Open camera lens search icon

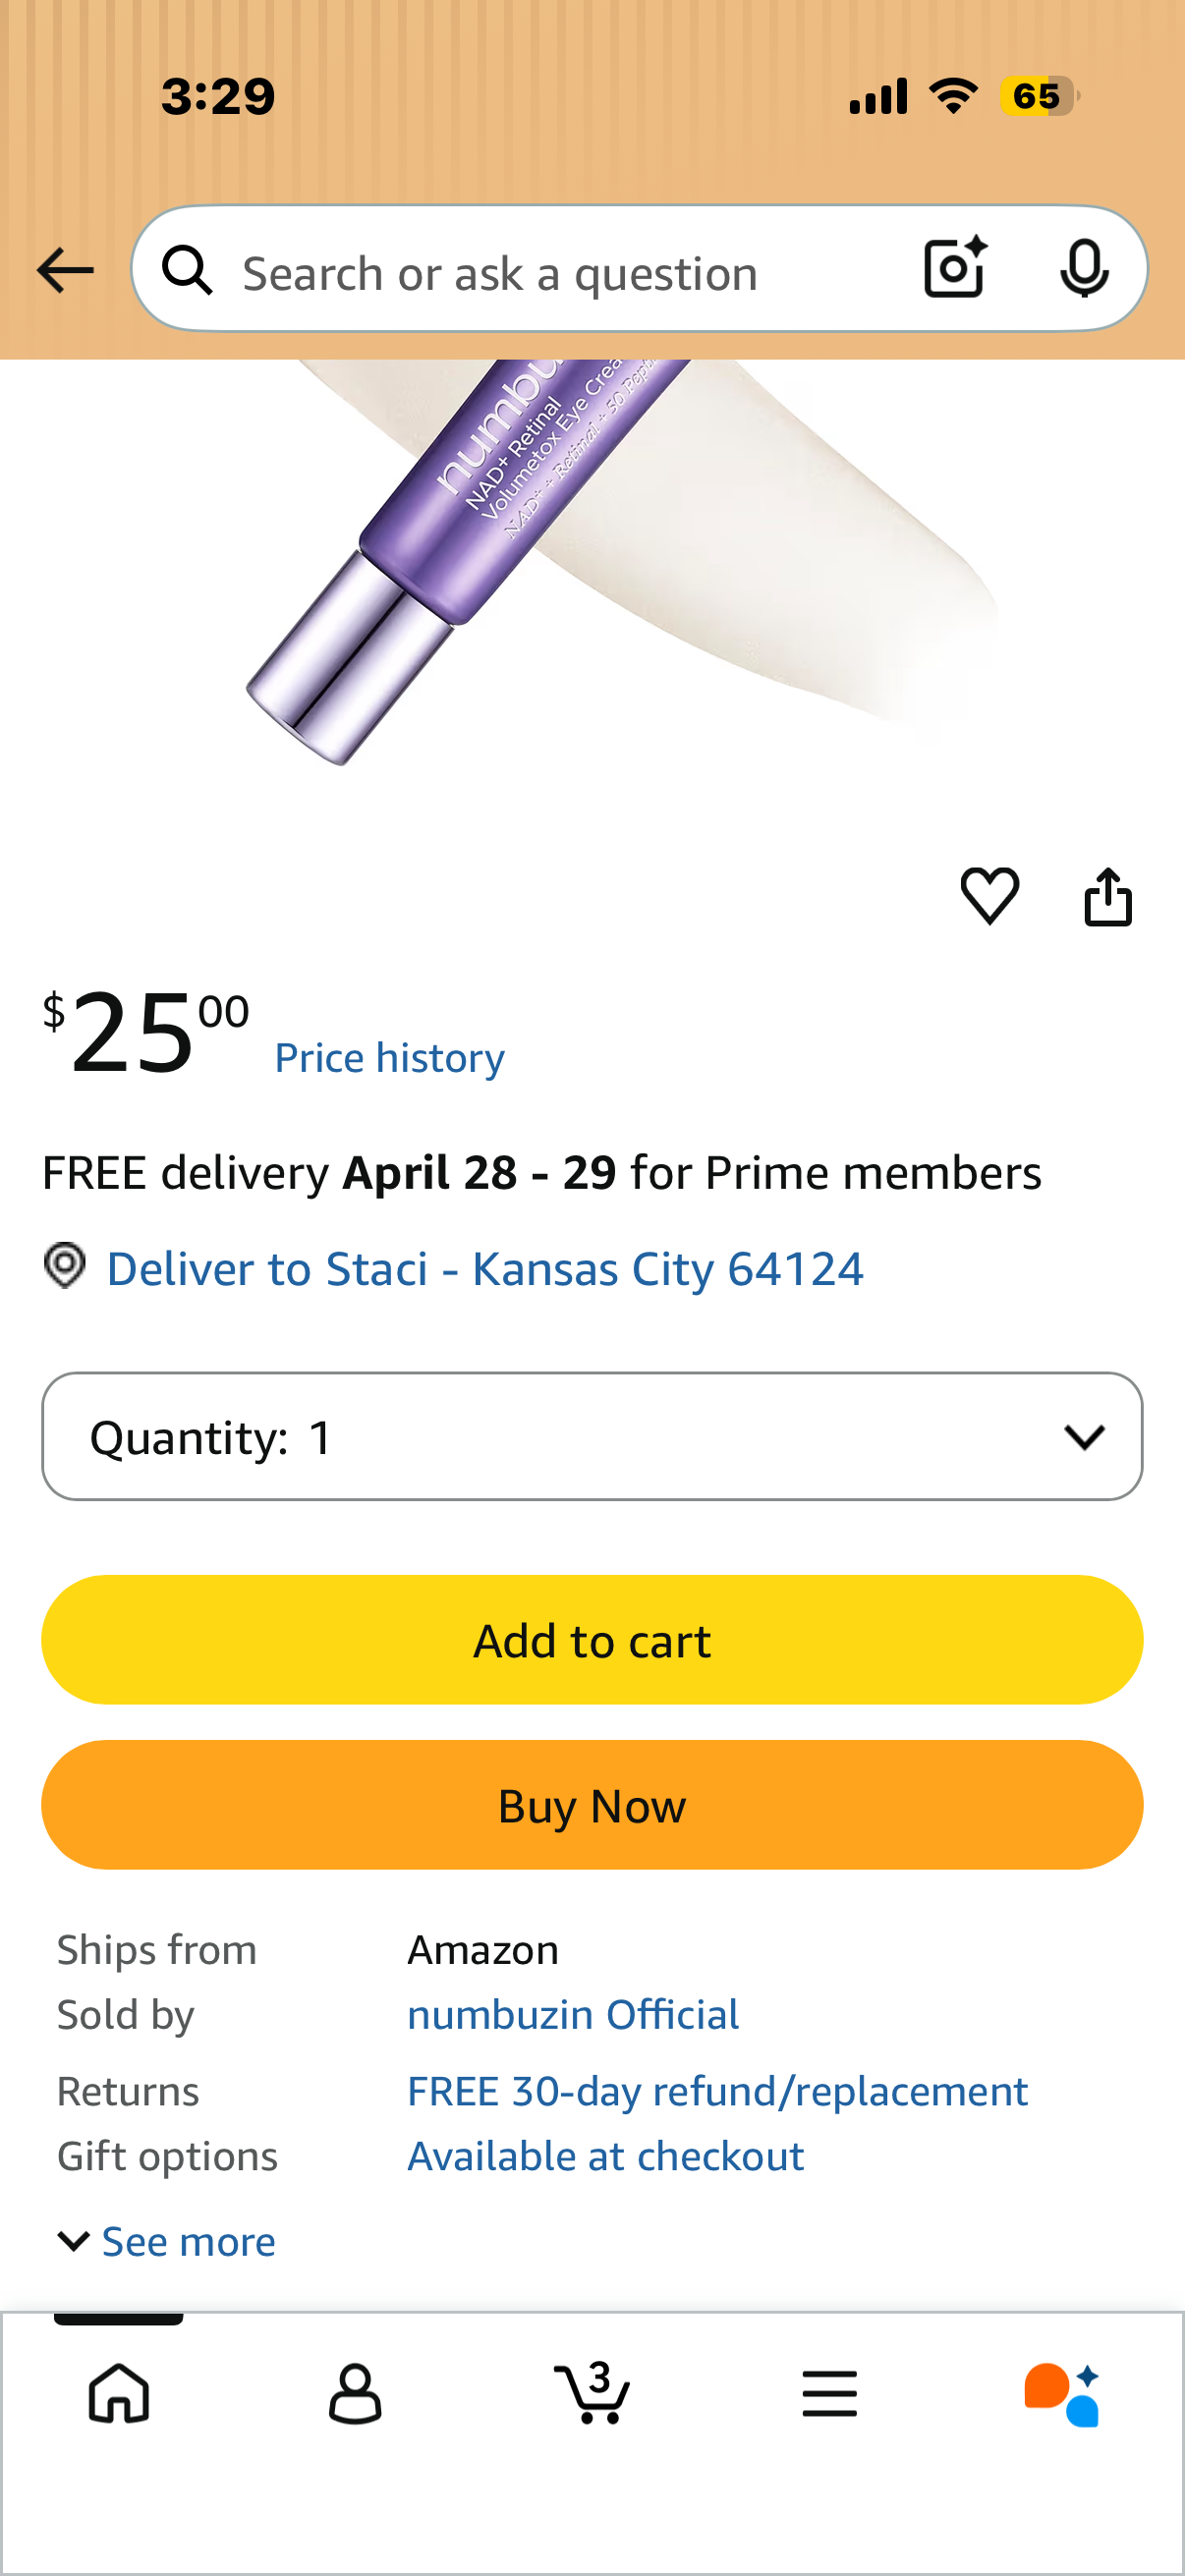[954, 268]
